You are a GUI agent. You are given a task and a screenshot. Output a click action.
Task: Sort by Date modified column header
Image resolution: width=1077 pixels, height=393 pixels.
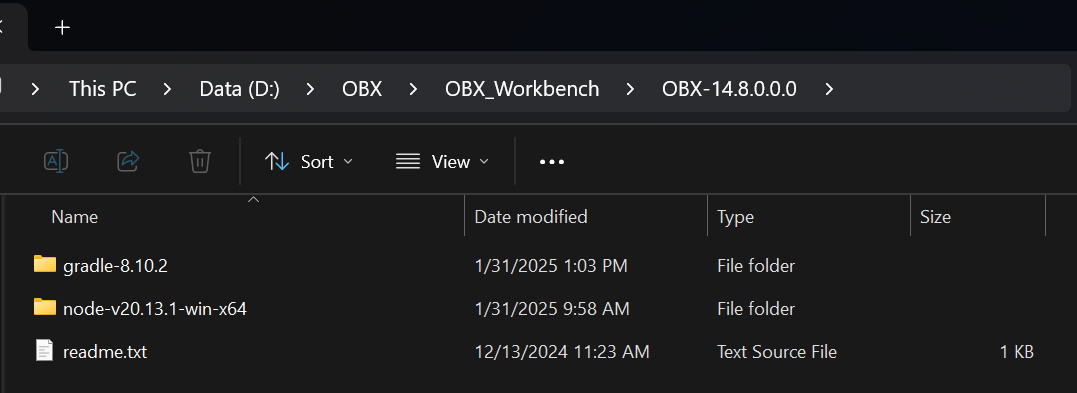(x=531, y=217)
